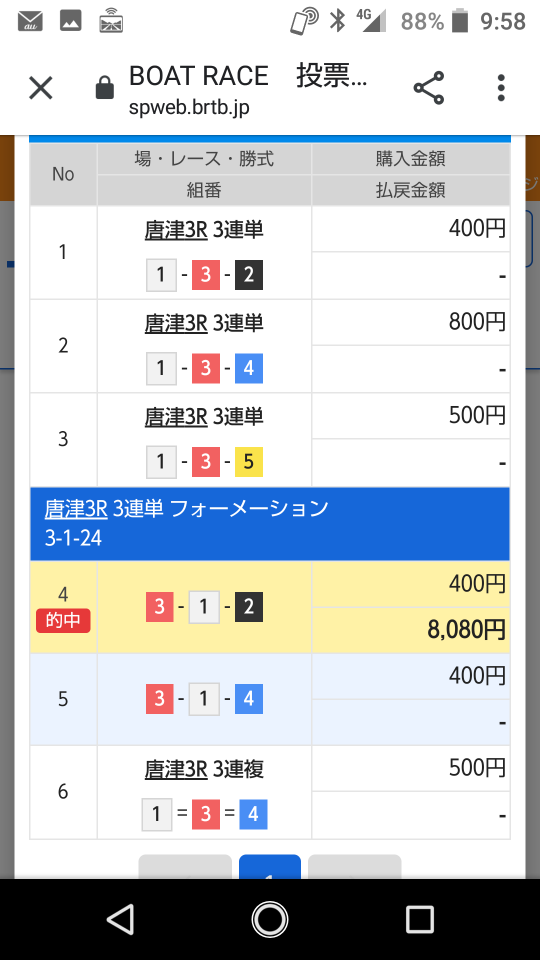Open the three-dot overflow menu

coord(501,88)
